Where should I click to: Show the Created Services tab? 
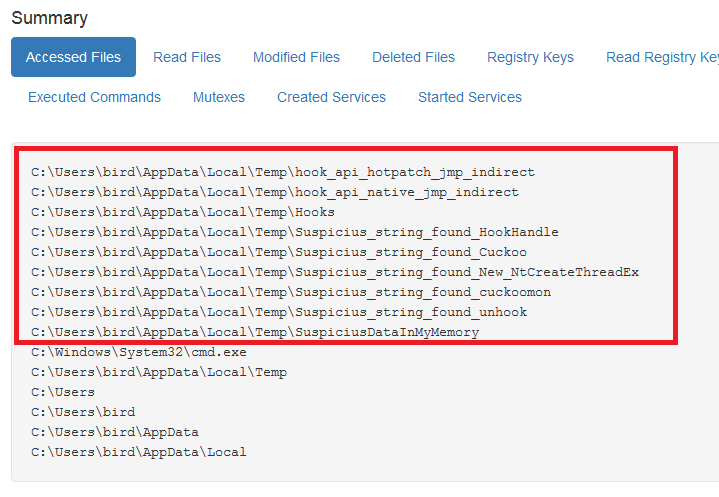click(331, 97)
